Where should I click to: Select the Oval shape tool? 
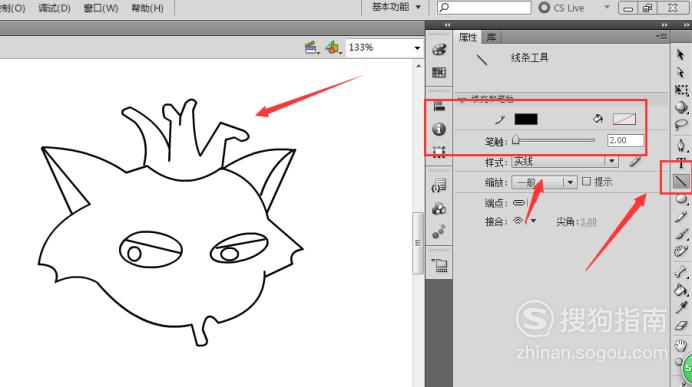[681, 199]
